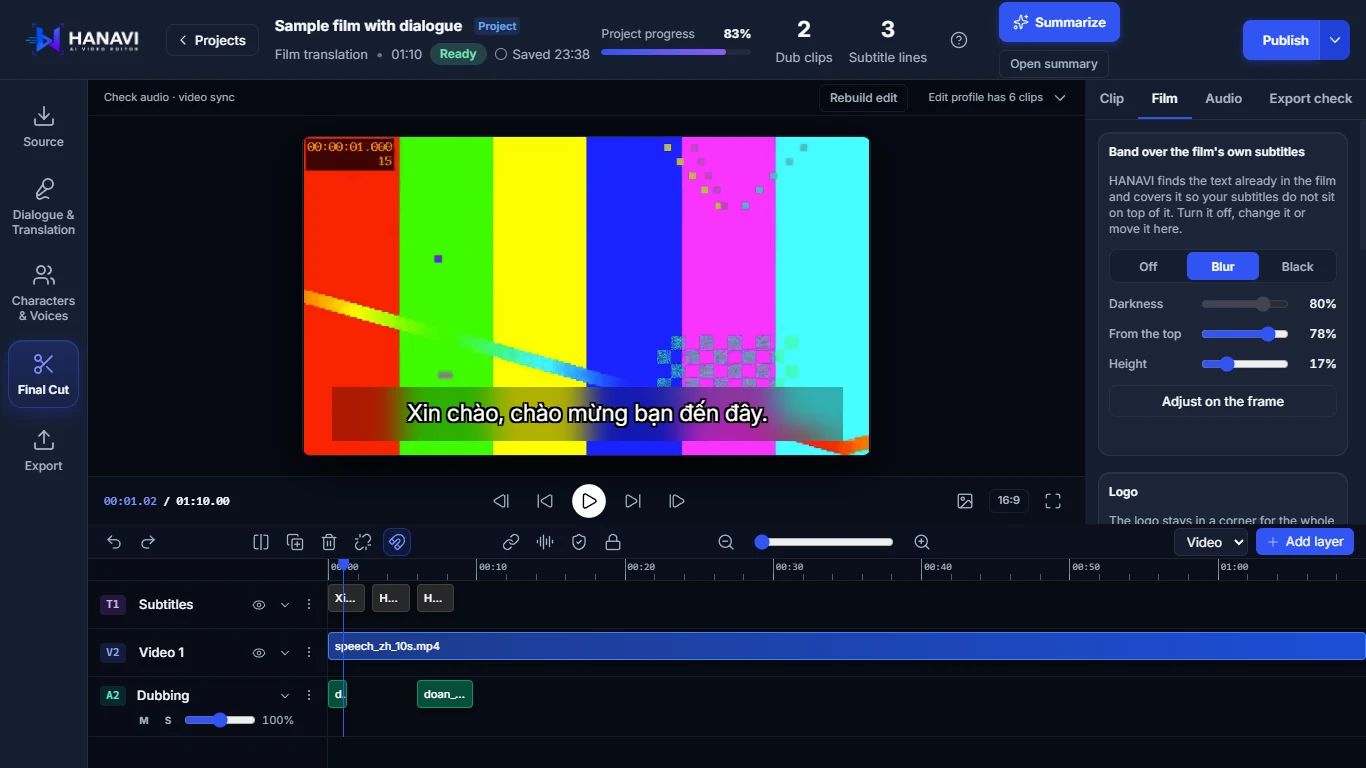Click the audio waveform icon
1366x768 pixels.
pos(545,542)
